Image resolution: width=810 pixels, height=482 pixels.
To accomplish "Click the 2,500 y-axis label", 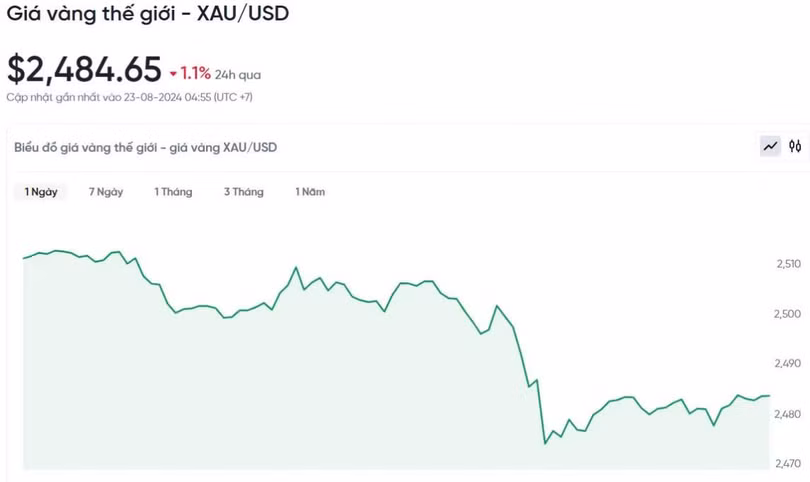I will [788, 314].
